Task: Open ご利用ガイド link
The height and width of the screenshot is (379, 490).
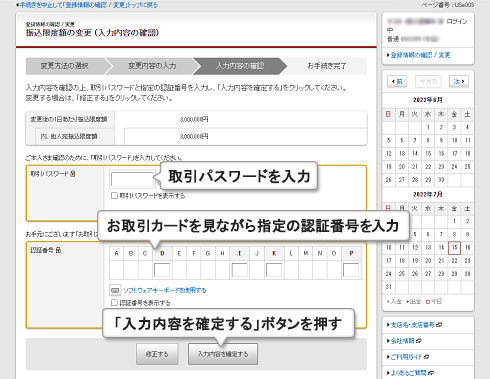Action: [x=406, y=357]
